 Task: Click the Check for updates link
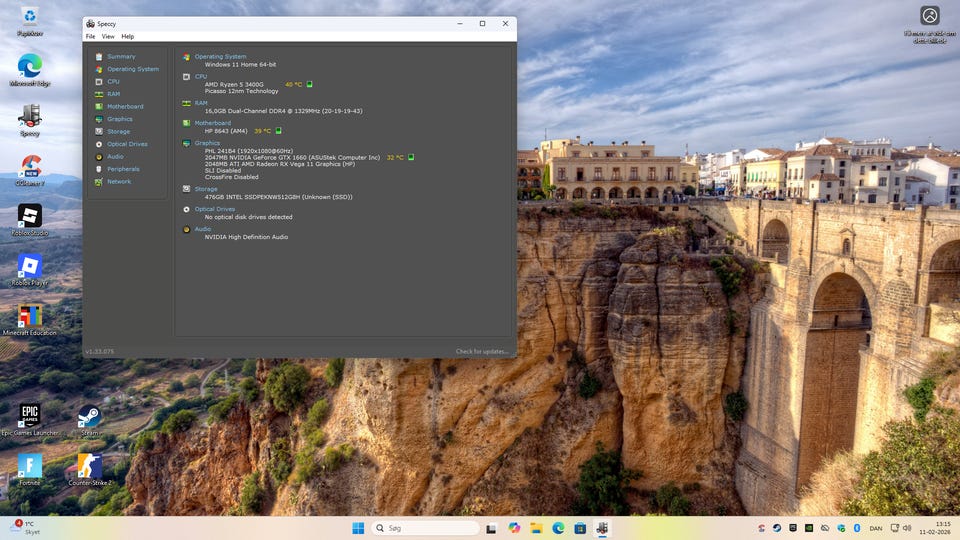pyautogui.click(x=482, y=351)
